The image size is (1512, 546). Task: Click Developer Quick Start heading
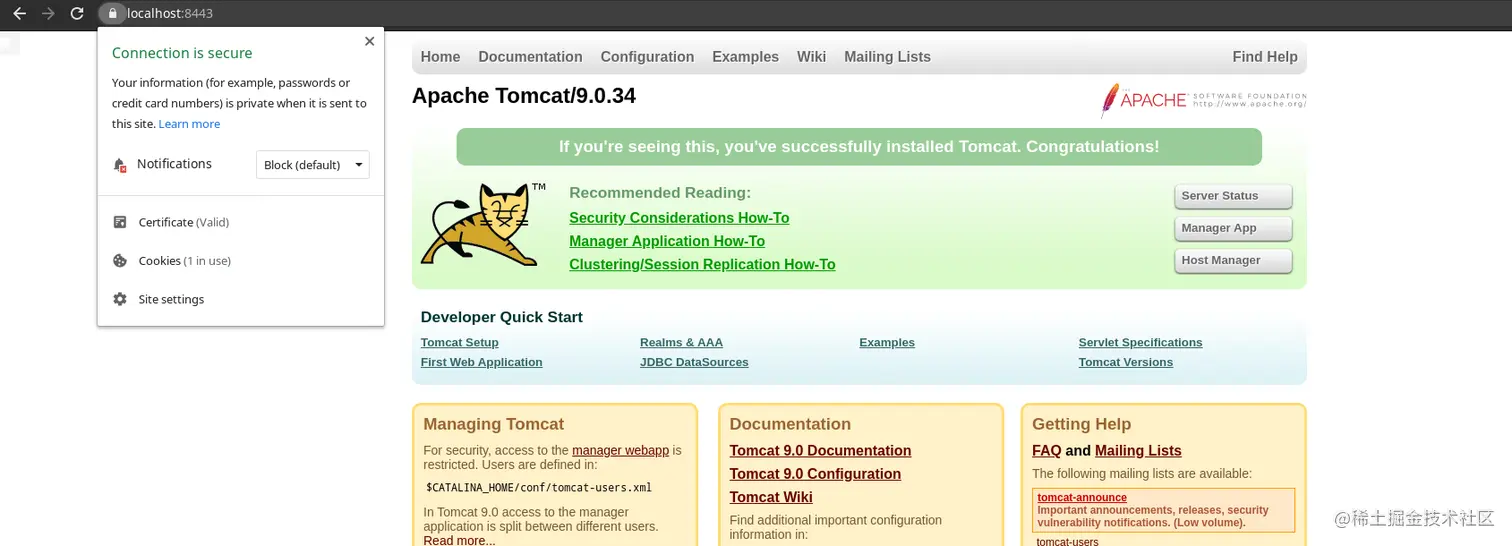coord(501,317)
